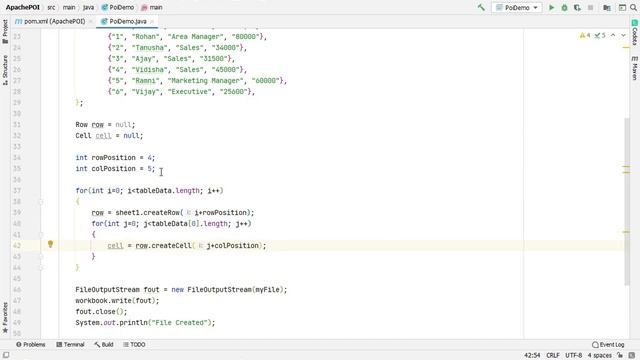Toggle the read-only lock icon
The height and width of the screenshot is (360, 640).
tap(620, 356)
